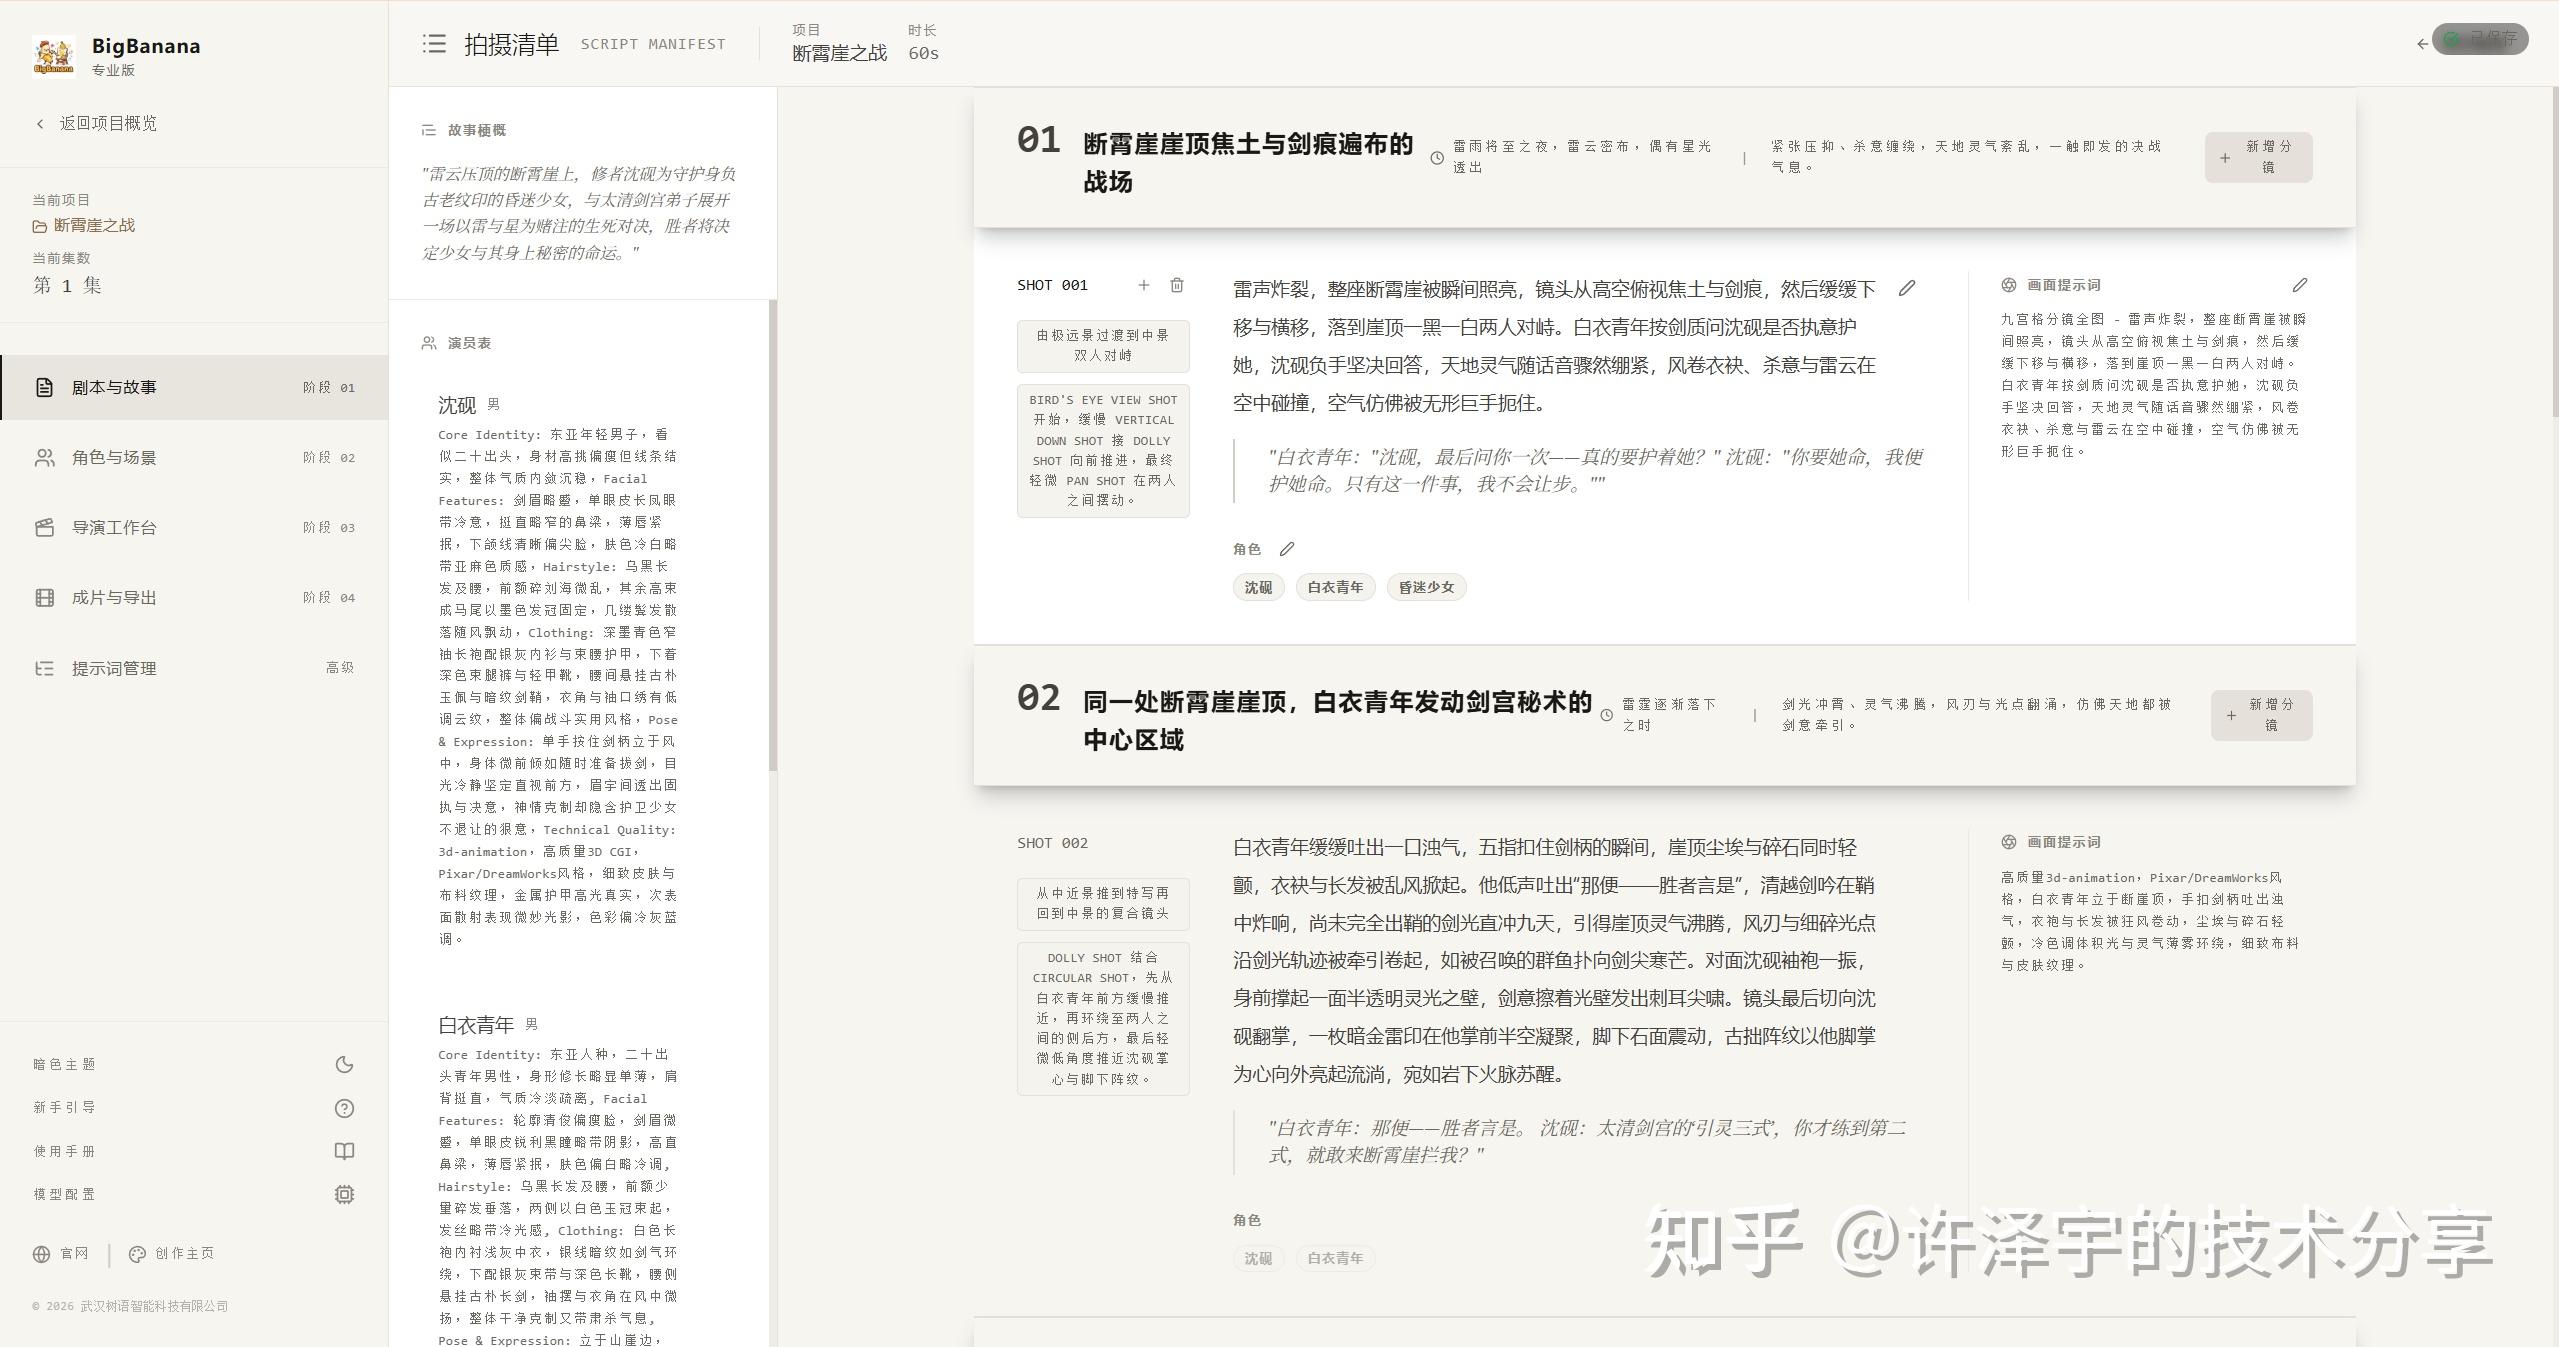Click the back arrow next to 已保存
This screenshot has height=1347, width=2559.
click(x=2422, y=43)
